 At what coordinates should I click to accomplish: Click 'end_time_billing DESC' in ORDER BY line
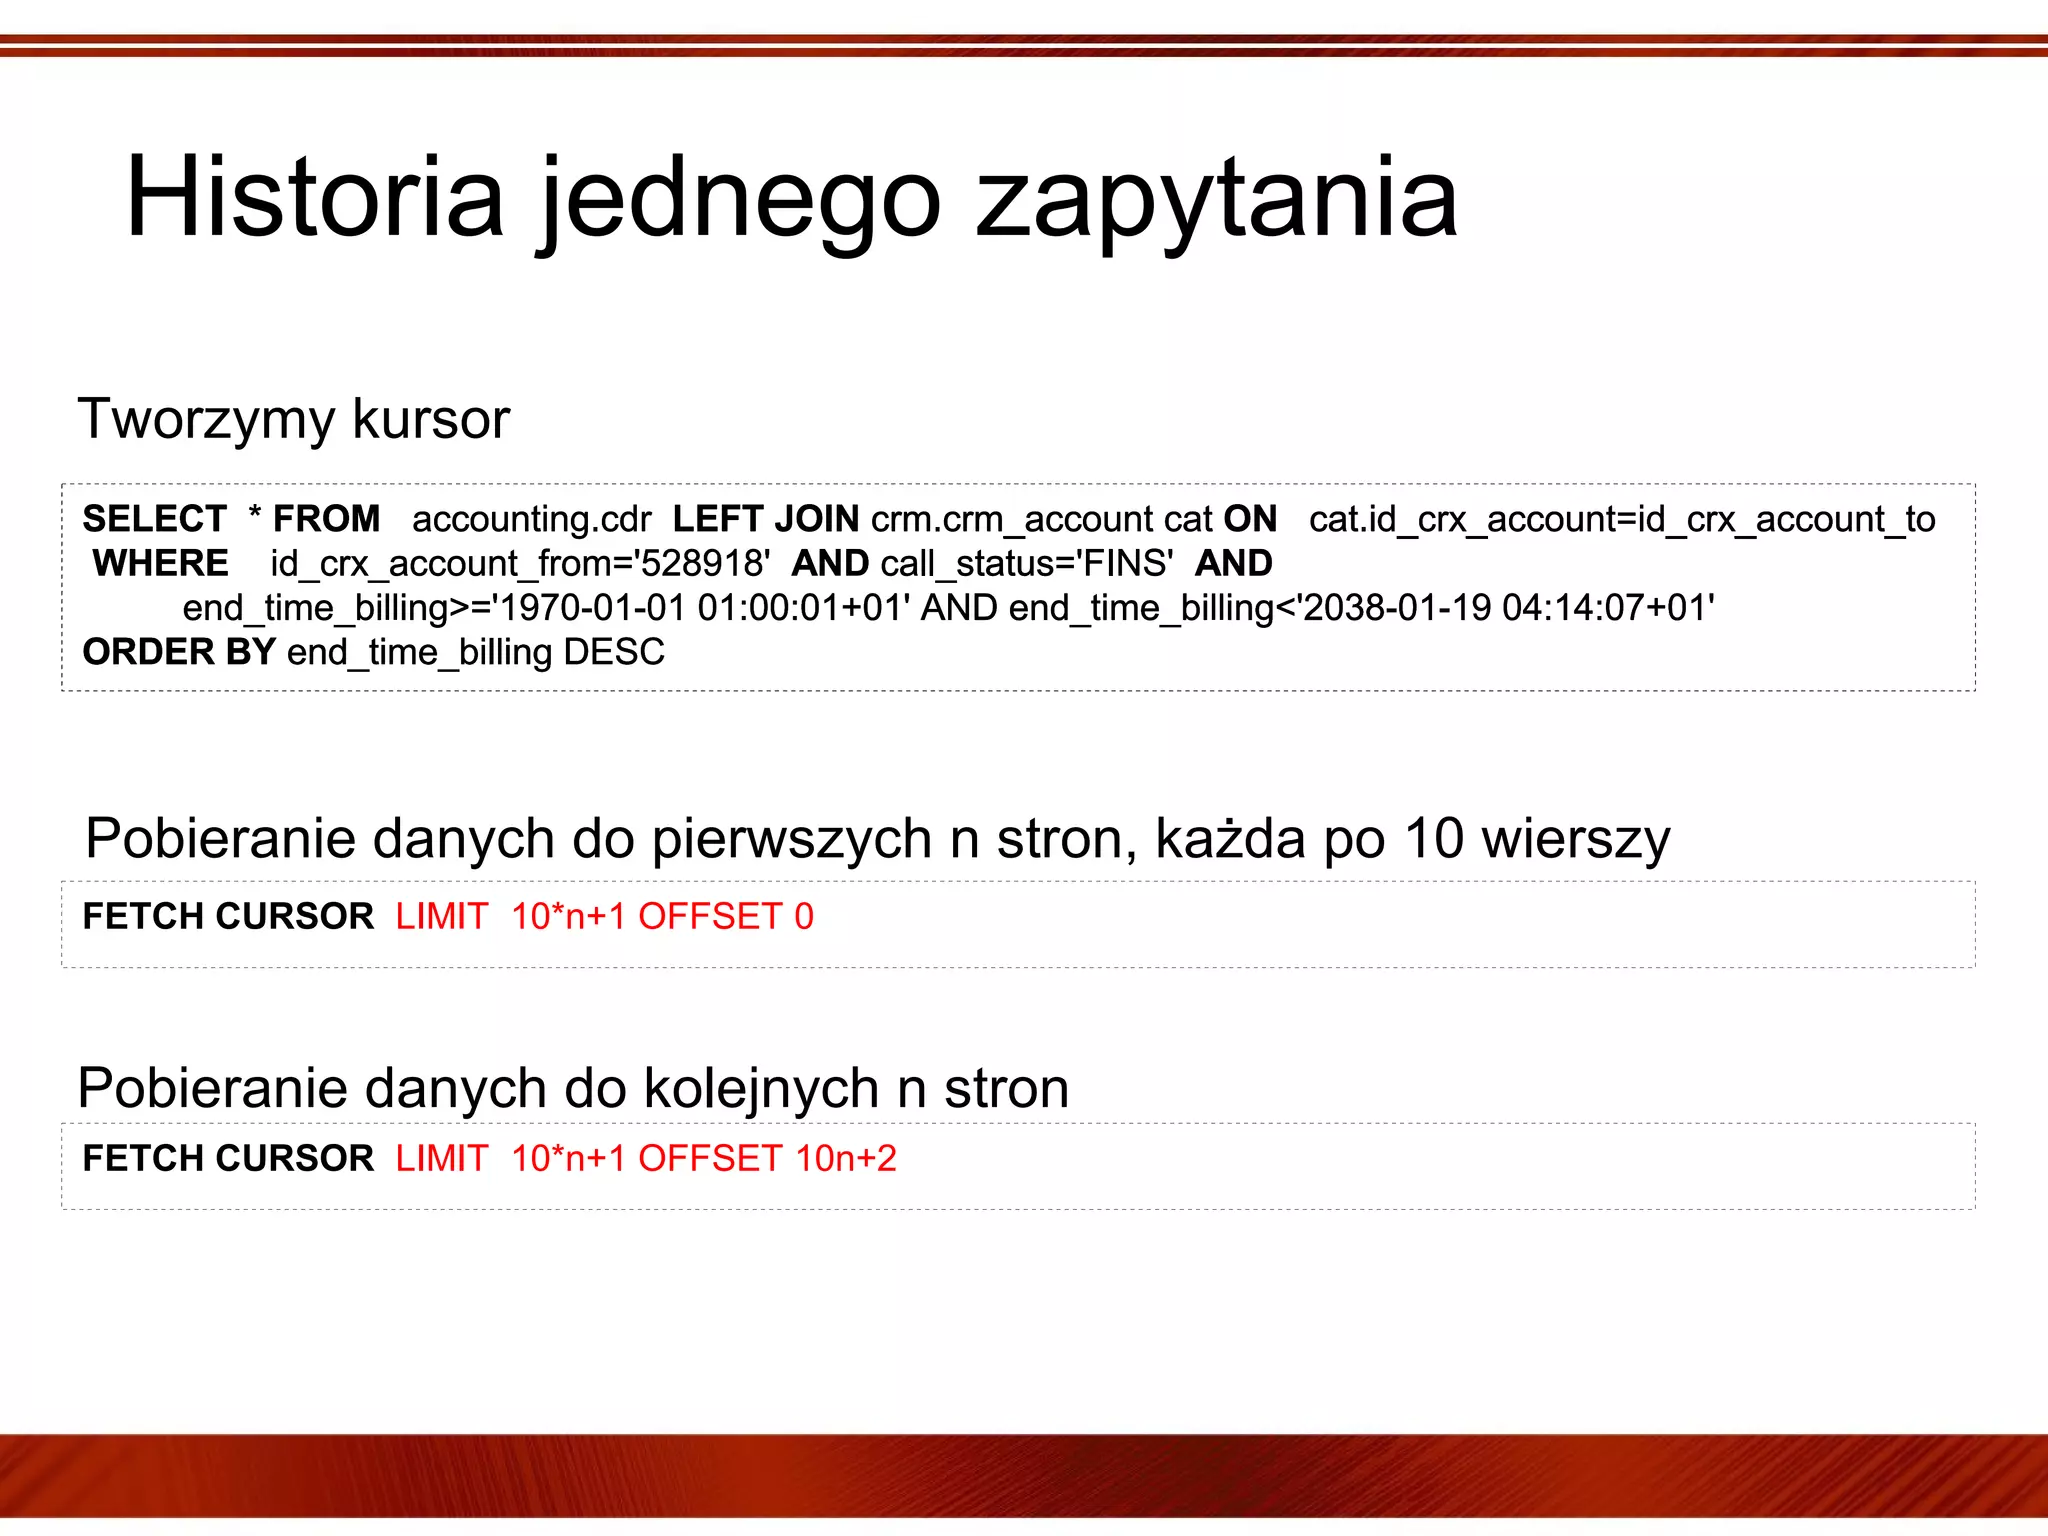[x=475, y=652]
